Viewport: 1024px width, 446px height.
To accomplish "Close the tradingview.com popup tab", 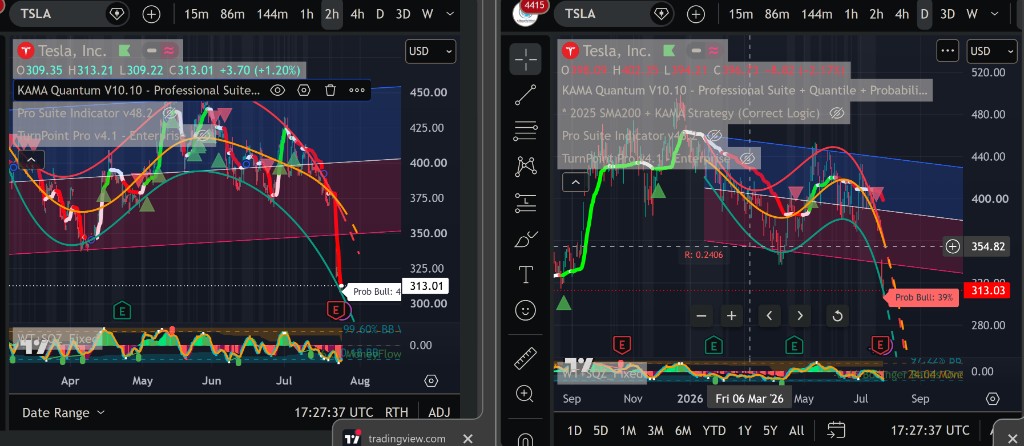I will [467, 439].
